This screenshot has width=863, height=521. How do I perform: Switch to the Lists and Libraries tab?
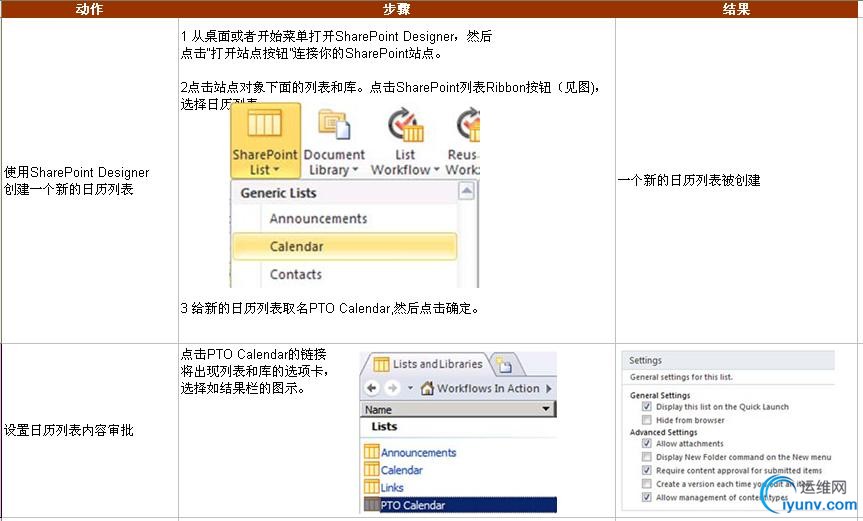[427, 364]
